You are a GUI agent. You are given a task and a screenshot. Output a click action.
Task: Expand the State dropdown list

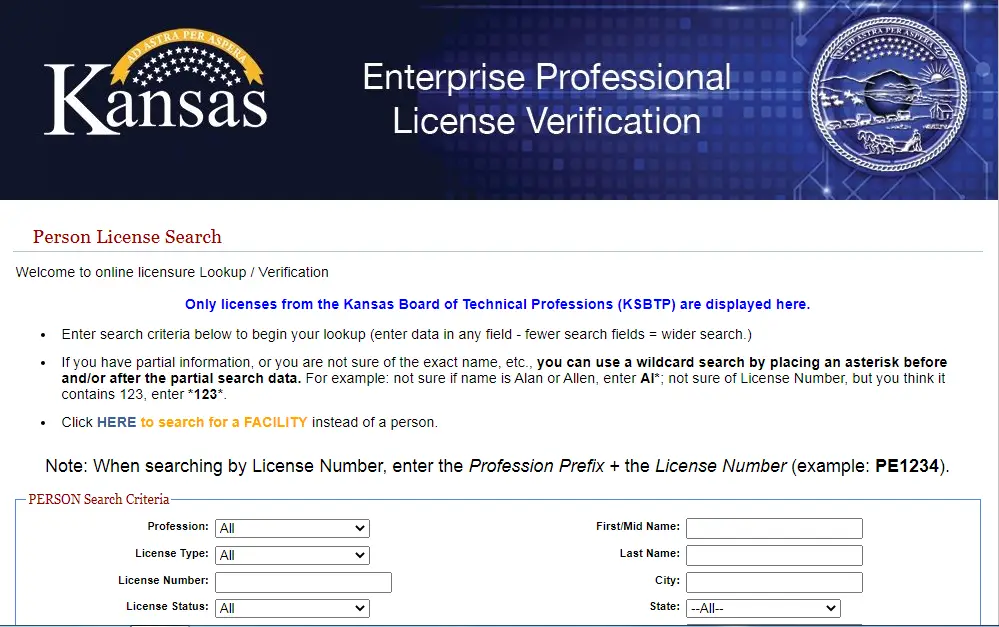(763, 608)
